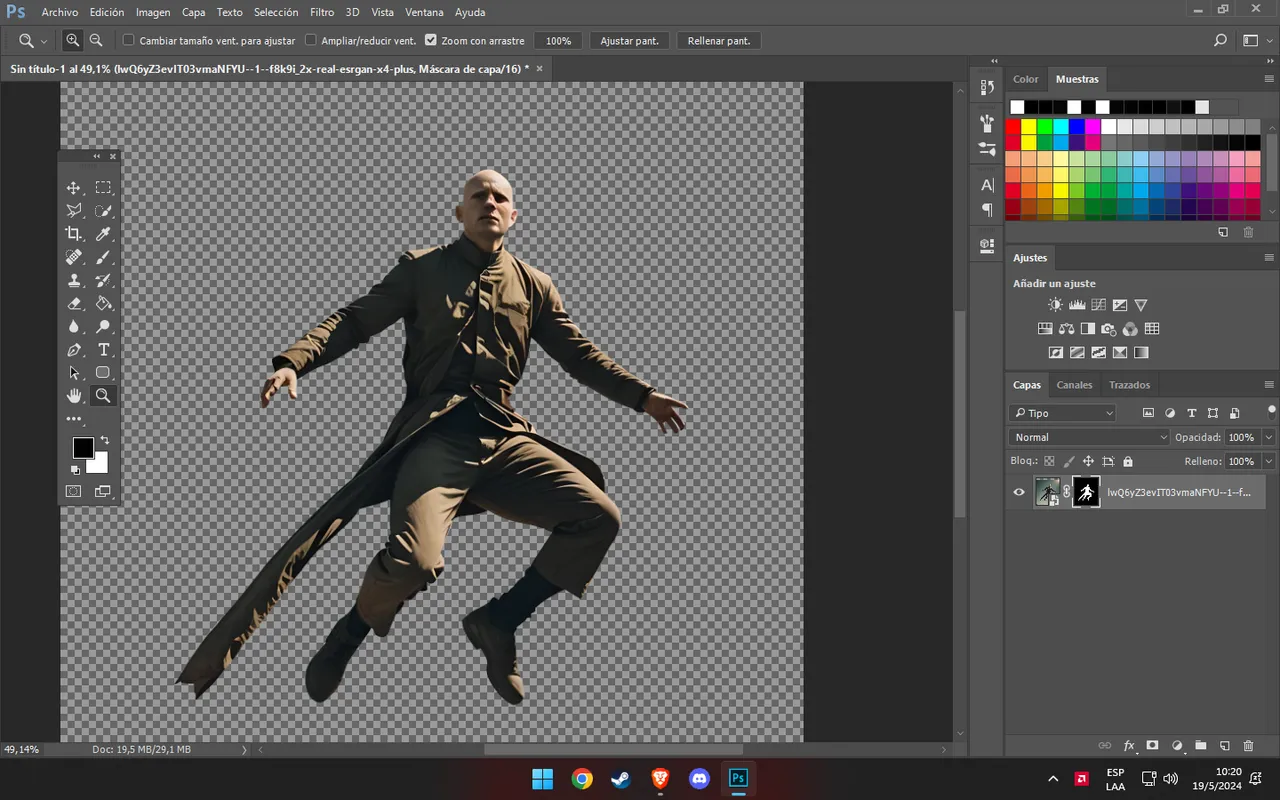Open Ajustes panel menu
Viewport: 1280px width, 800px height.
click(x=1269, y=258)
